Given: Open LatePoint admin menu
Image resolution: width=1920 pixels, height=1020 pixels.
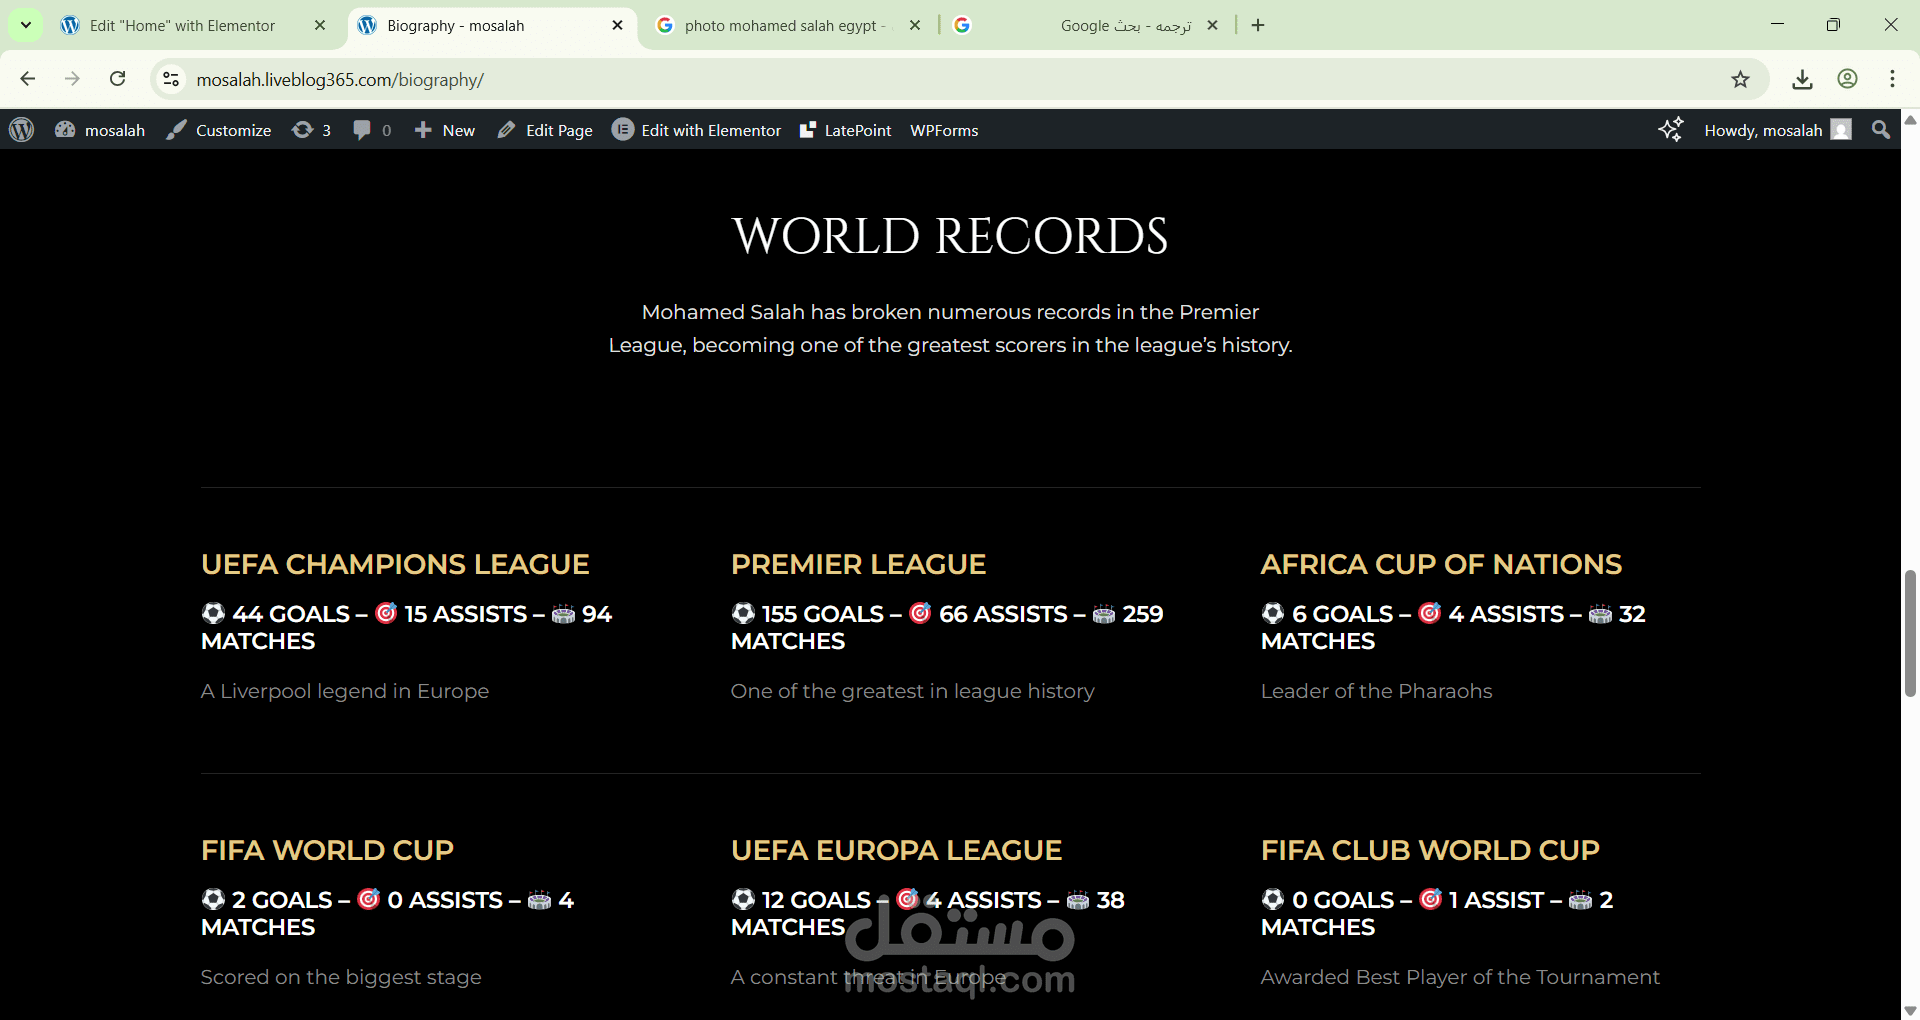Looking at the screenshot, I should [x=846, y=130].
